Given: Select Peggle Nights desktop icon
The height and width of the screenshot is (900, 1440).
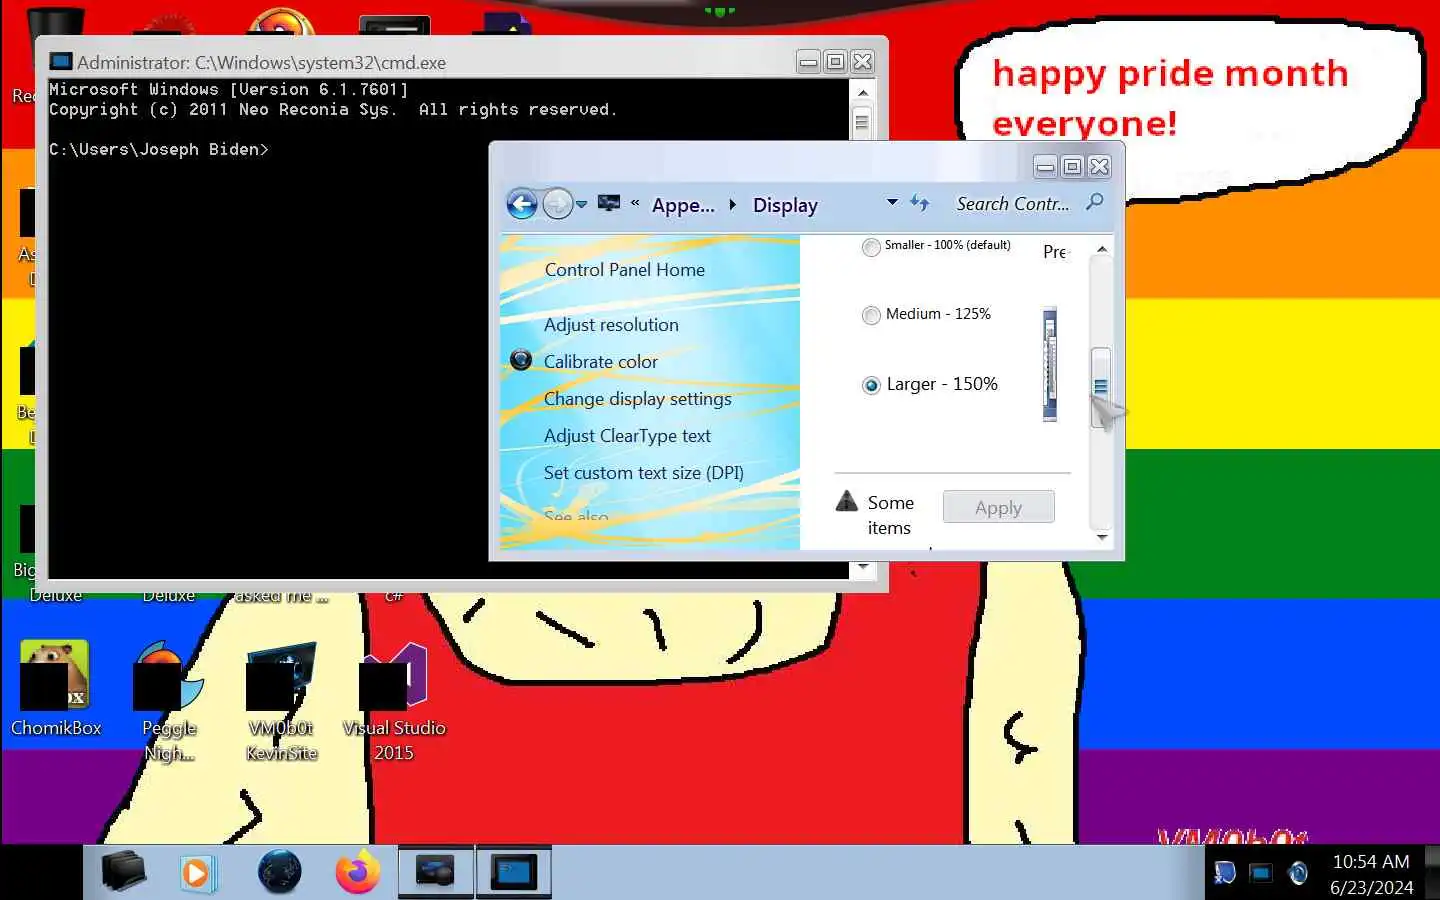Looking at the screenshot, I should (x=169, y=701).
